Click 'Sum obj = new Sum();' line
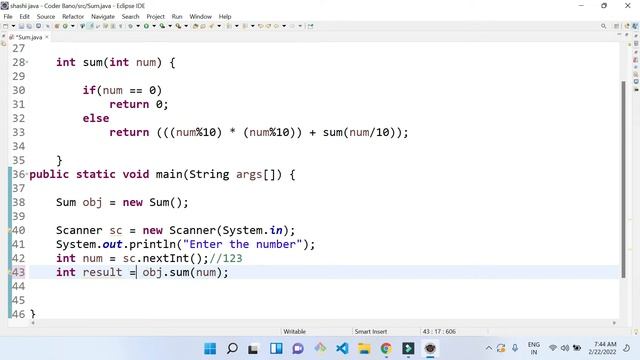Screen dimensions: 640x360 (122, 202)
